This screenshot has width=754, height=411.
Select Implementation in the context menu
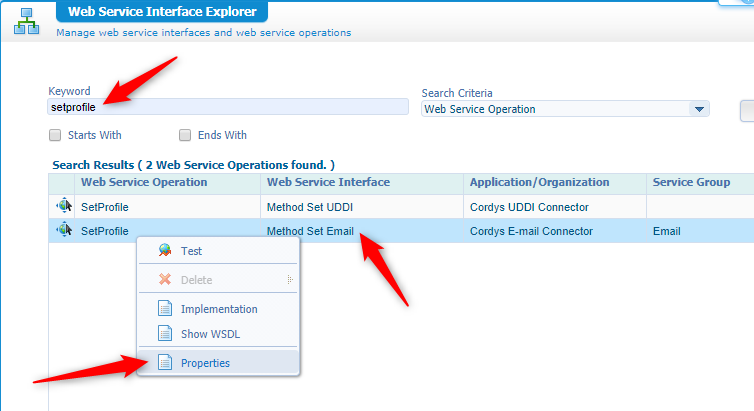coord(219,309)
